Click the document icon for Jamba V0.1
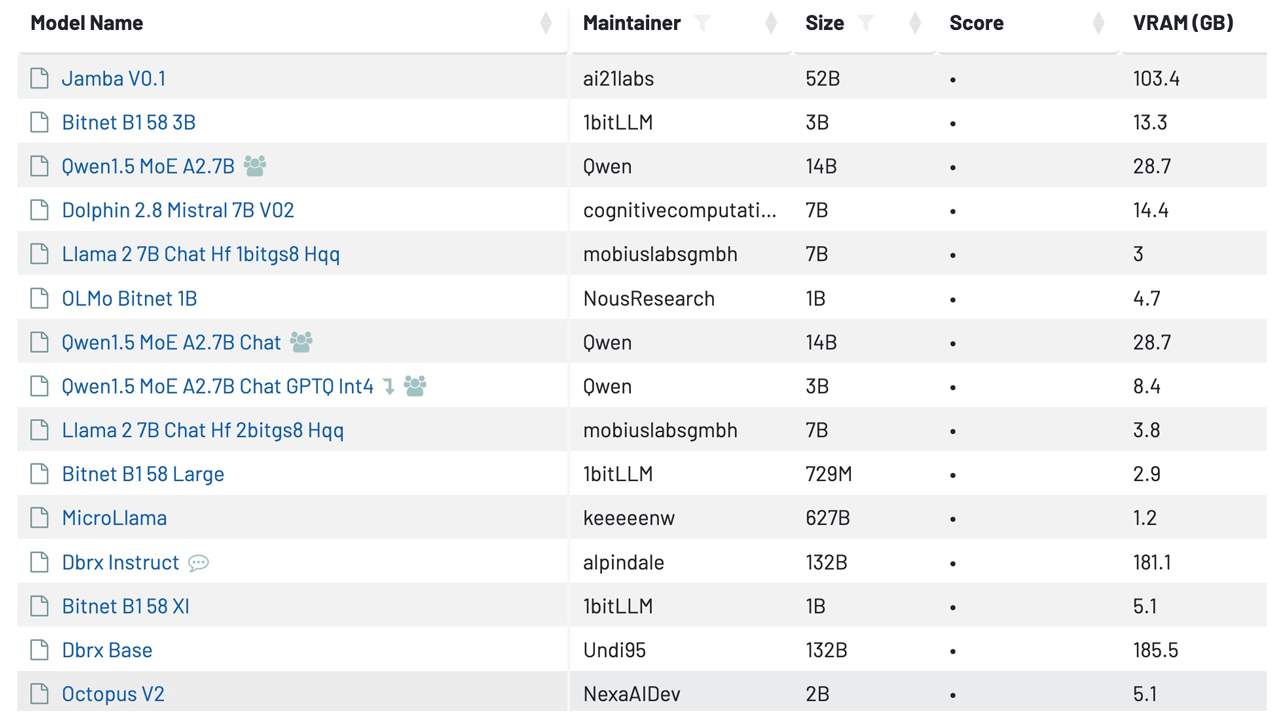This screenshot has width=1280, height=720. (x=40, y=78)
